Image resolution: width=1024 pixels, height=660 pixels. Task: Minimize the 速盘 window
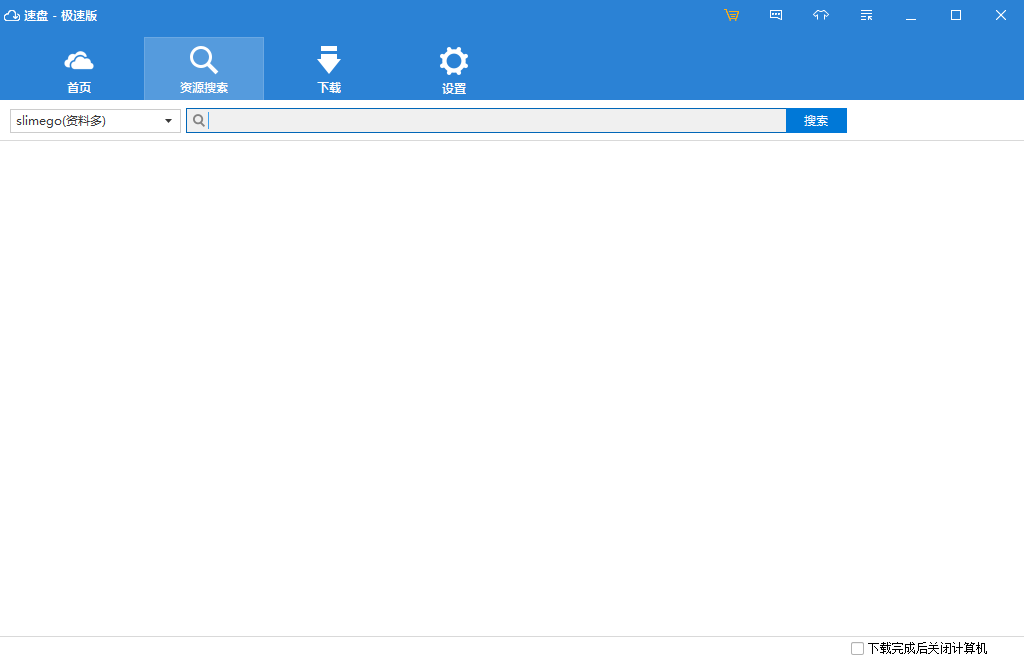pos(911,15)
